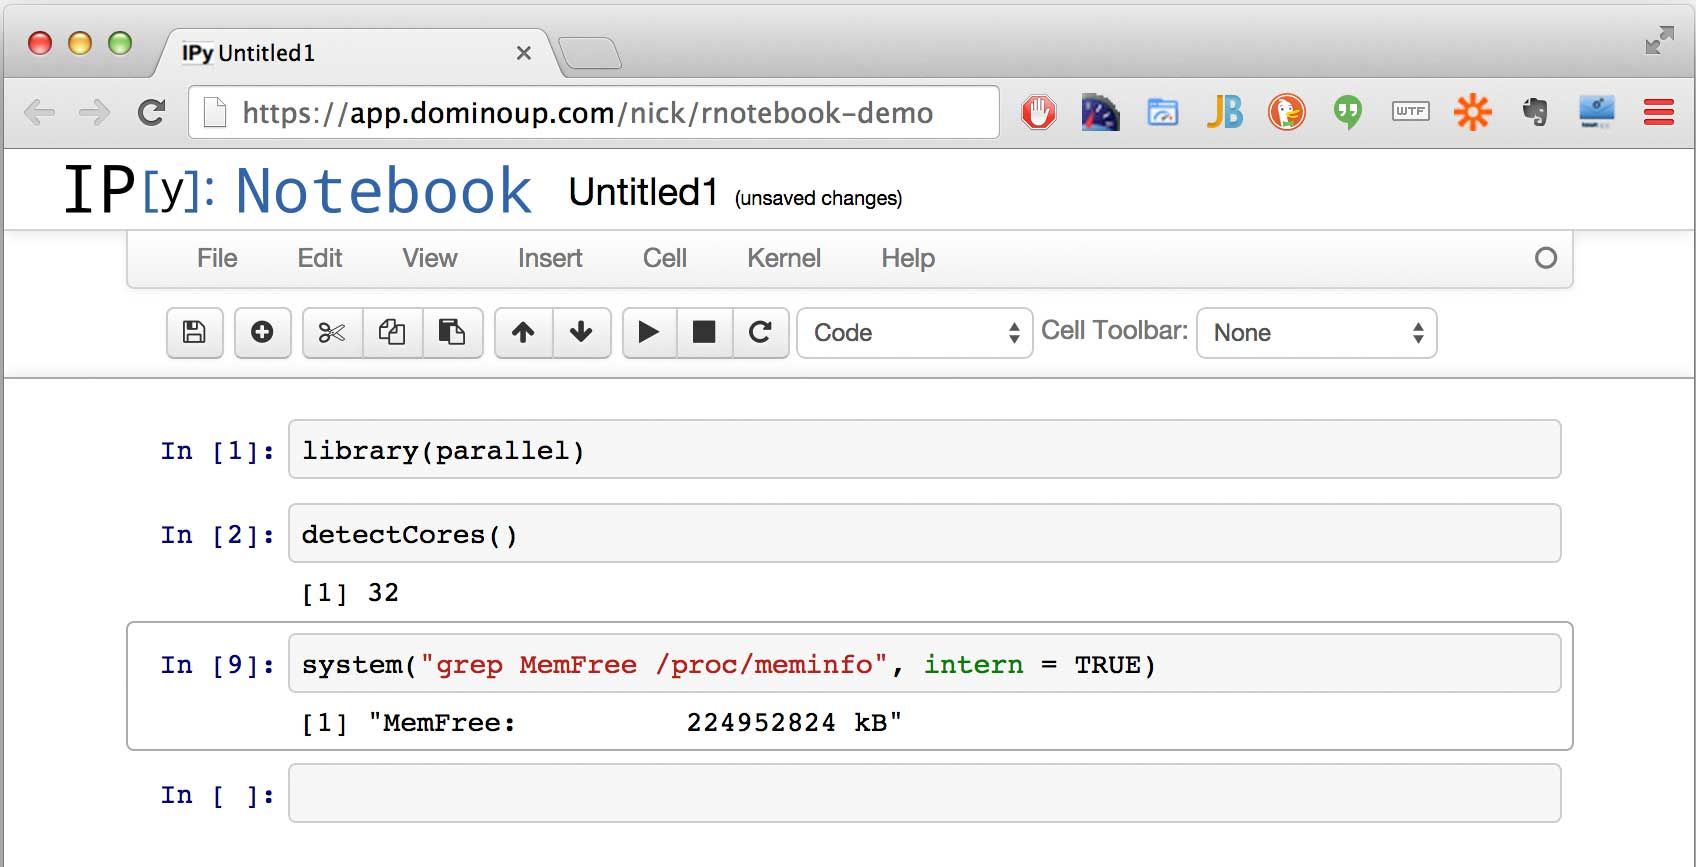Screen dimensions: 1696x867
Task: Move selected cell up
Action: pyautogui.click(x=523, y=332)
